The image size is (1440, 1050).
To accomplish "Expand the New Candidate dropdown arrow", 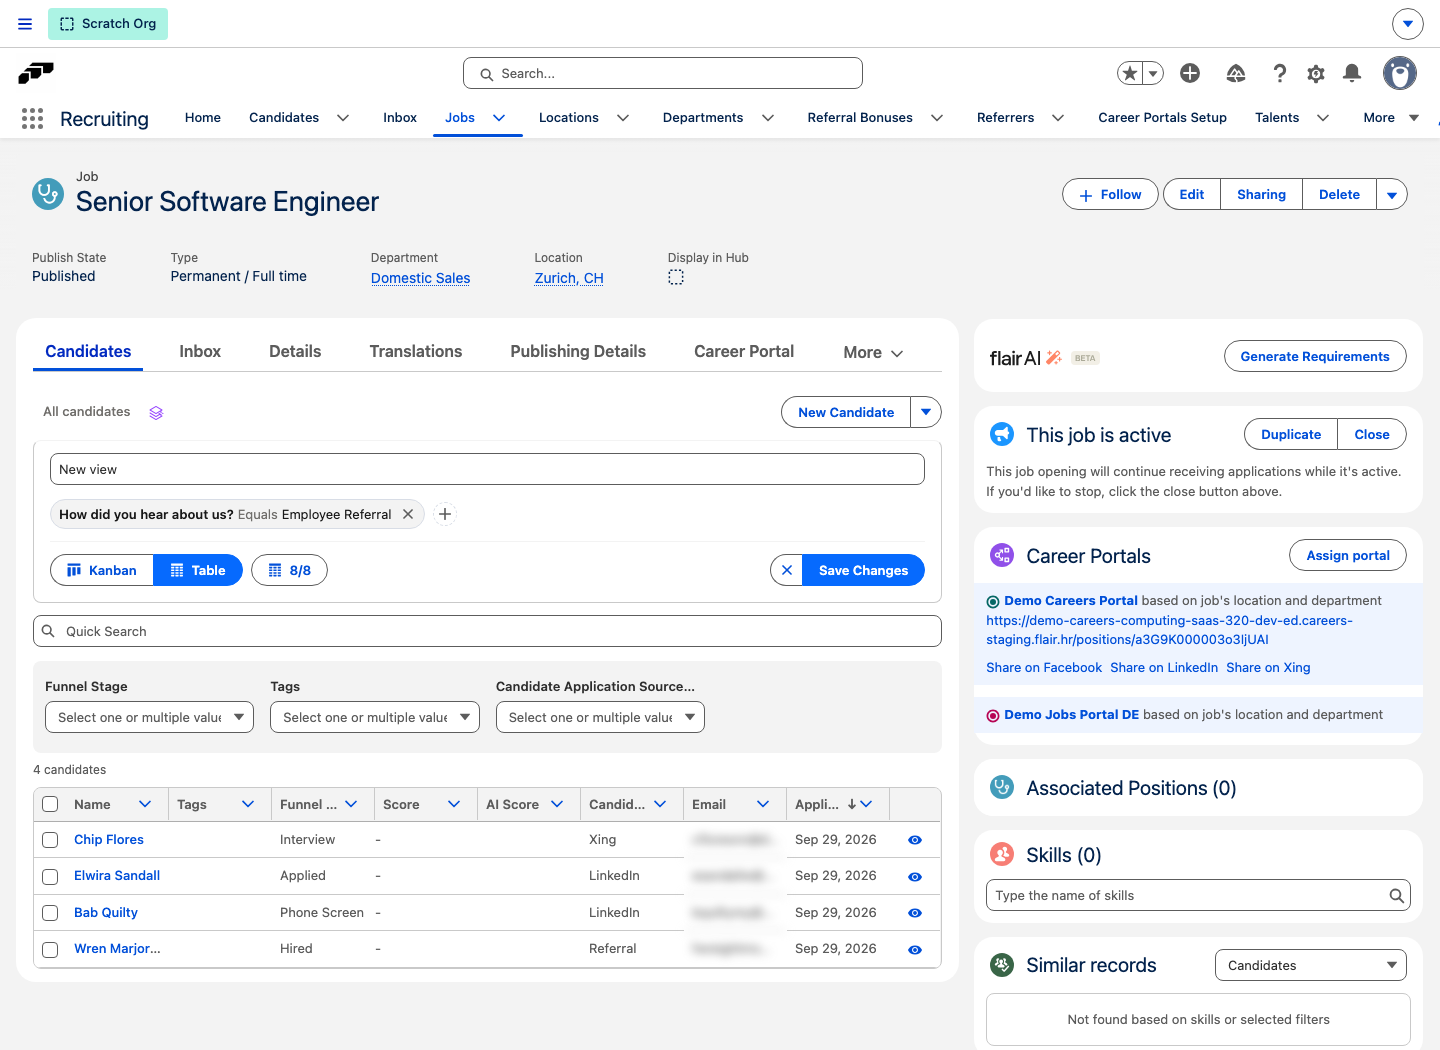I will point(926,412).
